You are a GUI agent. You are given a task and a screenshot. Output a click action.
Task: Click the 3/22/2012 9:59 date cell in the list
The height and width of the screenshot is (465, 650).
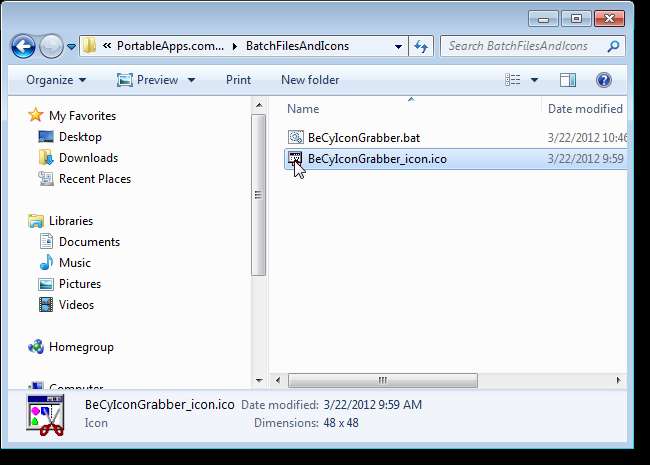[585, 159]
